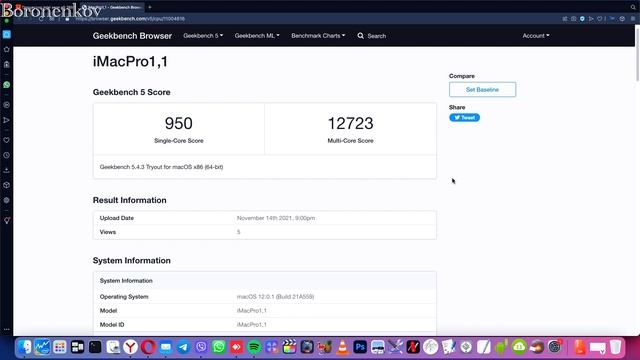
Task: Open a new browser tab with plus
Action: (x=150, y=7)
